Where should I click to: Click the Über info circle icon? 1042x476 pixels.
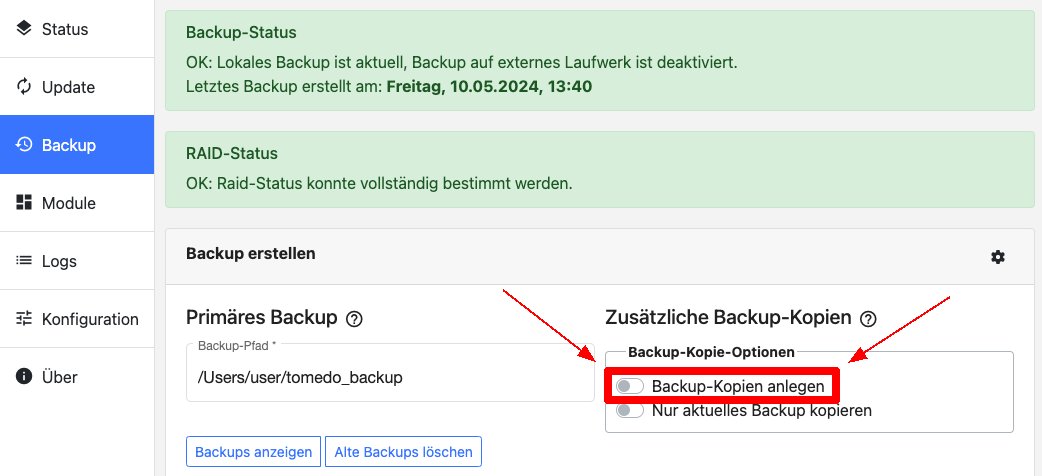pyautogui.click(x=24, y=376)
